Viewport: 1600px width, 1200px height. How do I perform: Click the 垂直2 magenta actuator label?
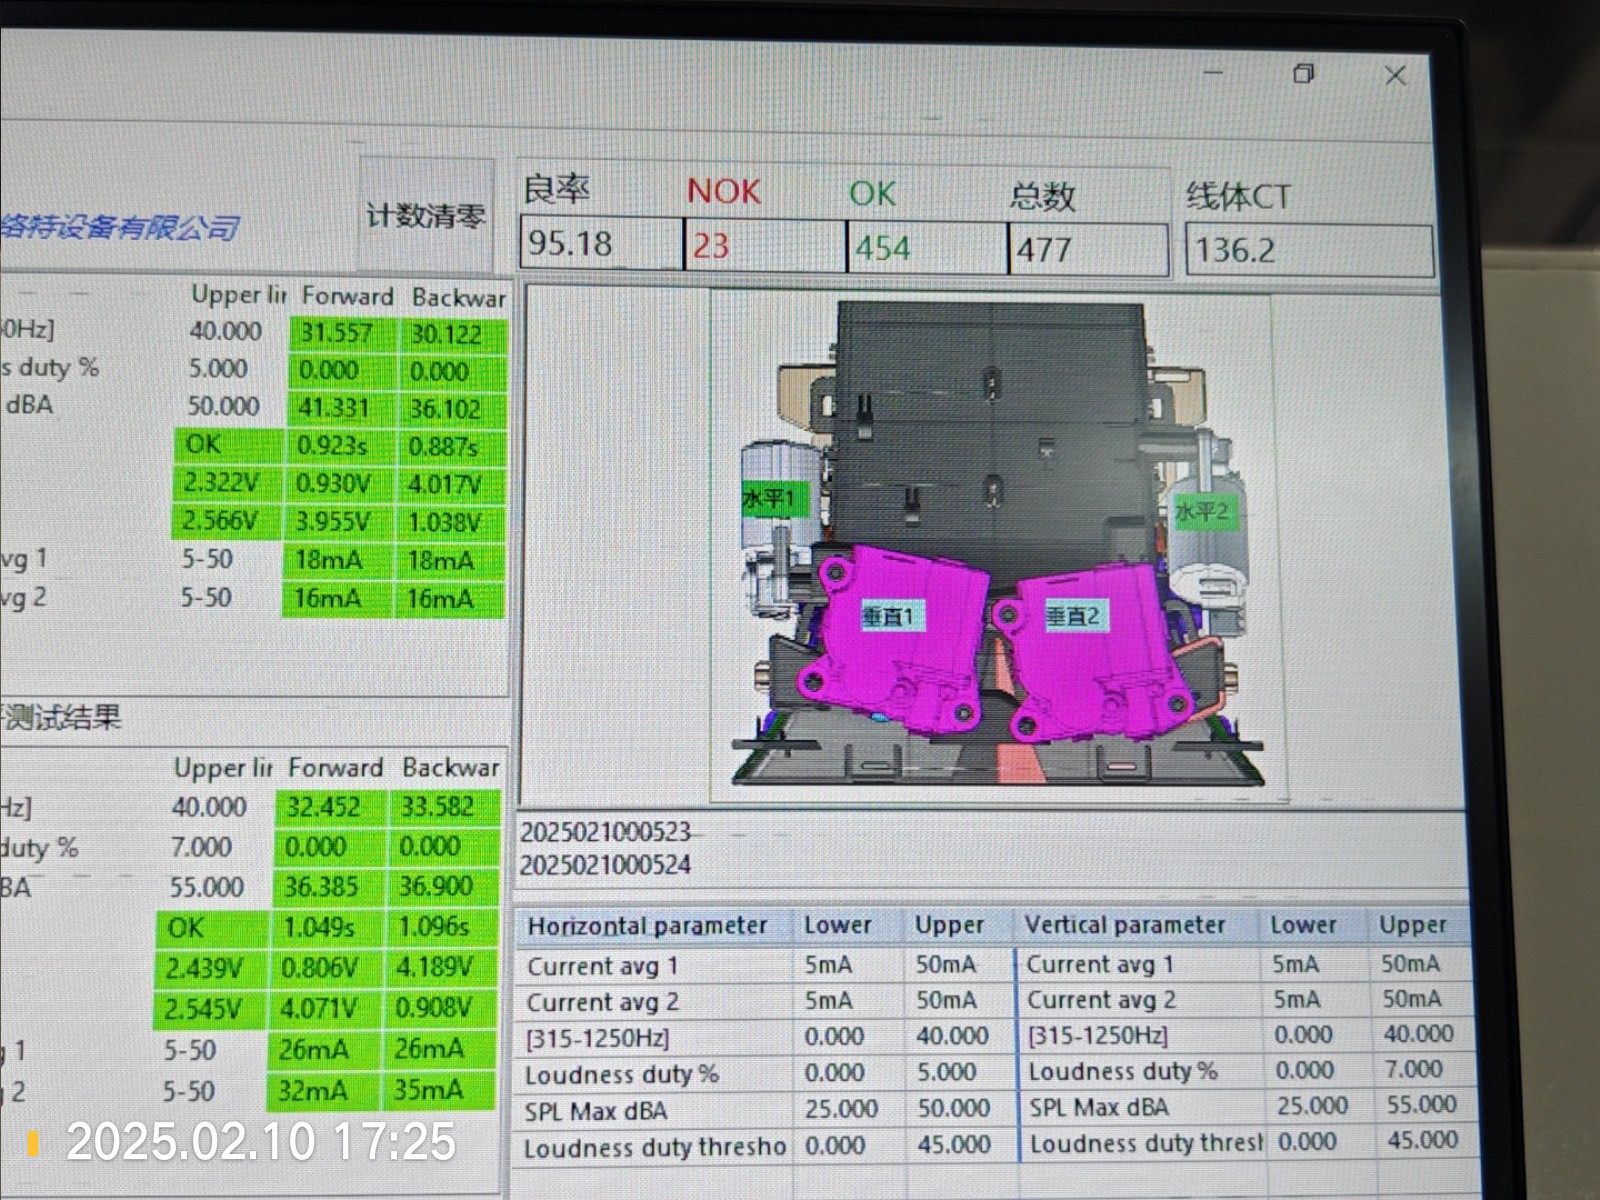[x=1072, y=616]
